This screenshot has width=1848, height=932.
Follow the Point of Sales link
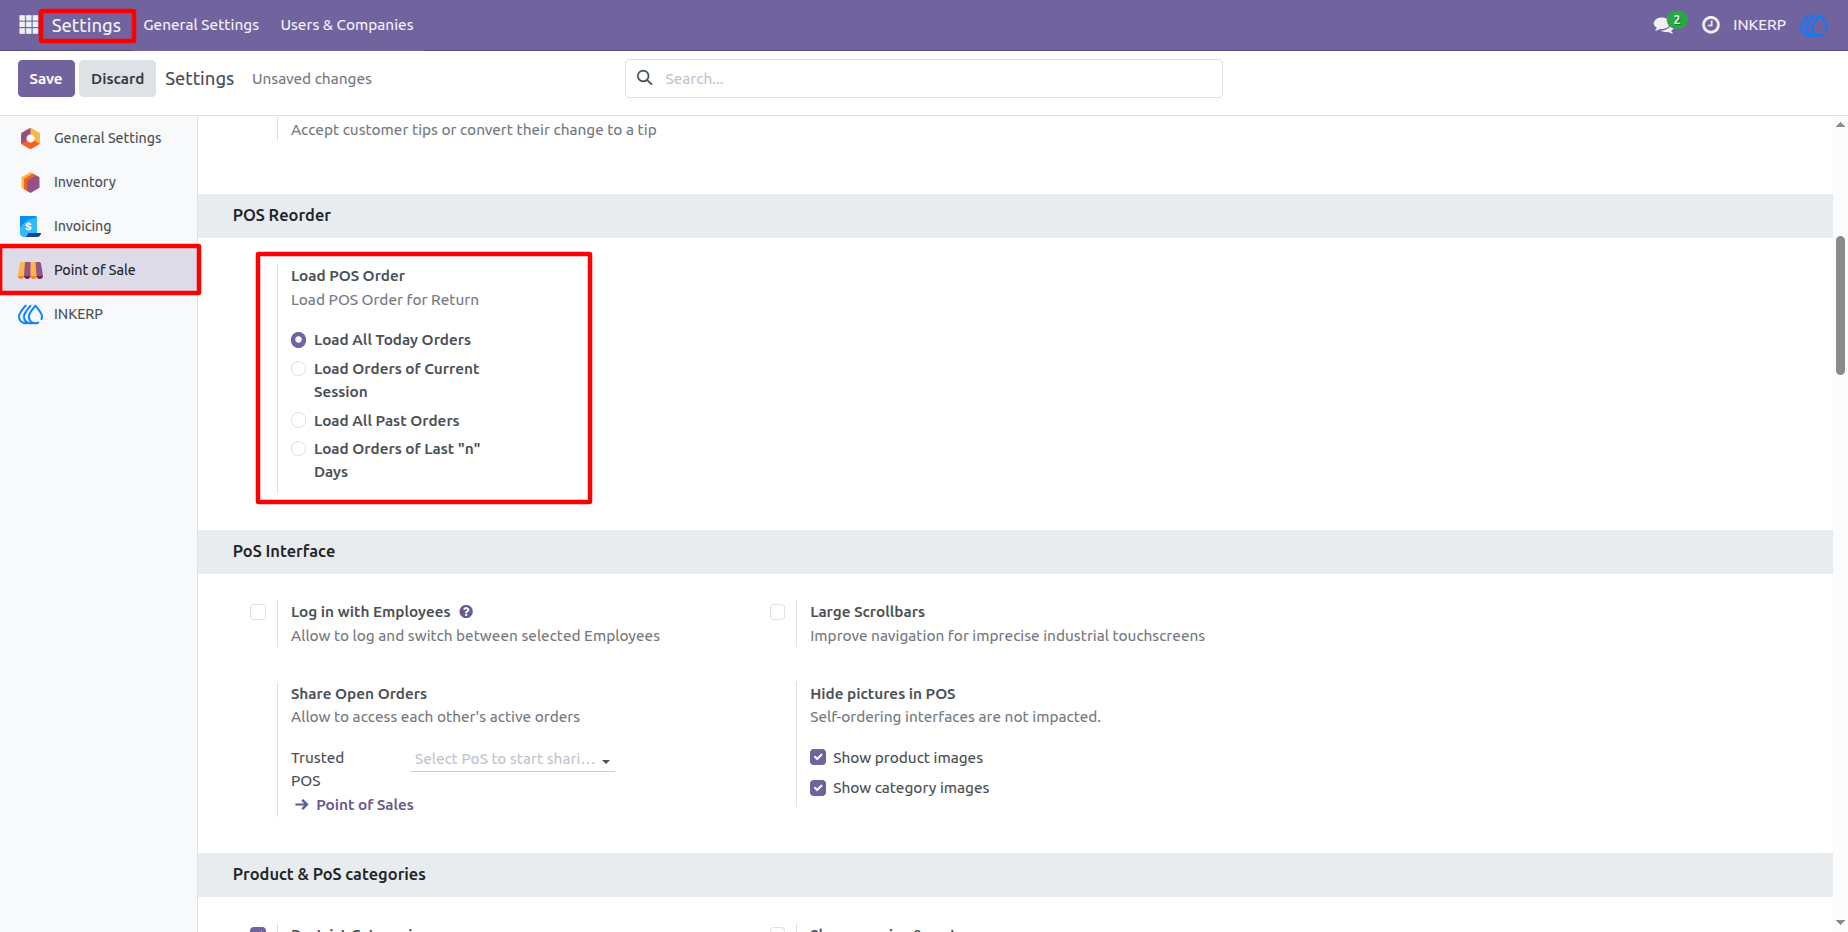[x=365, y=805]
